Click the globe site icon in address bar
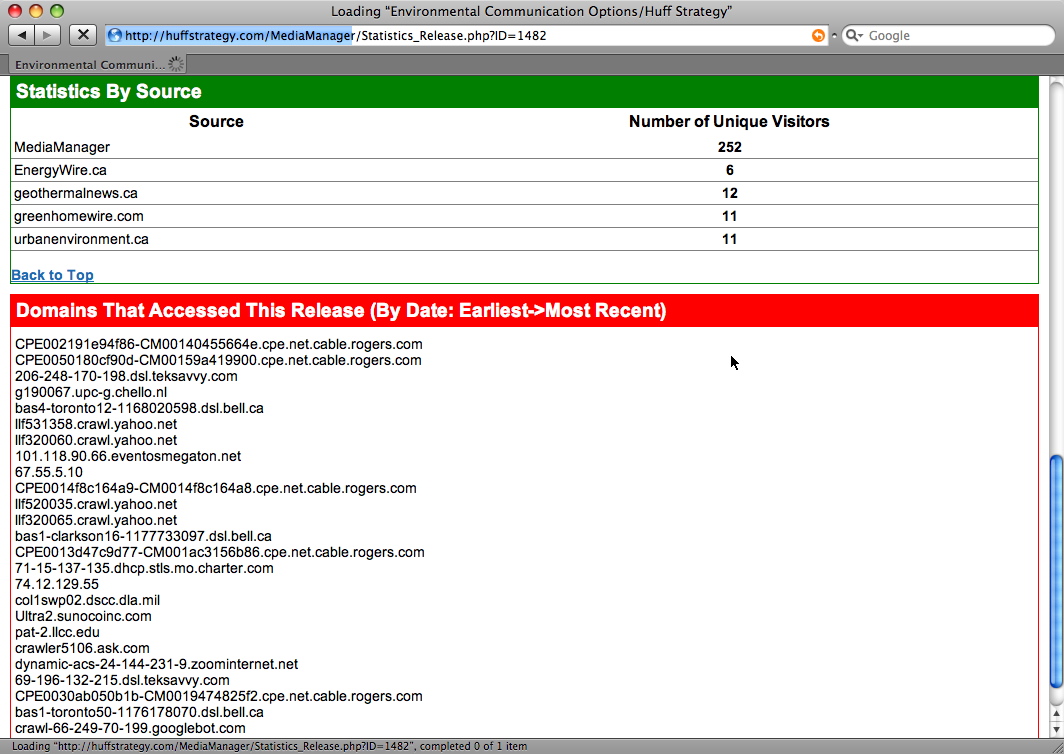Screen dimensions: 1064x754 [115, 36]
